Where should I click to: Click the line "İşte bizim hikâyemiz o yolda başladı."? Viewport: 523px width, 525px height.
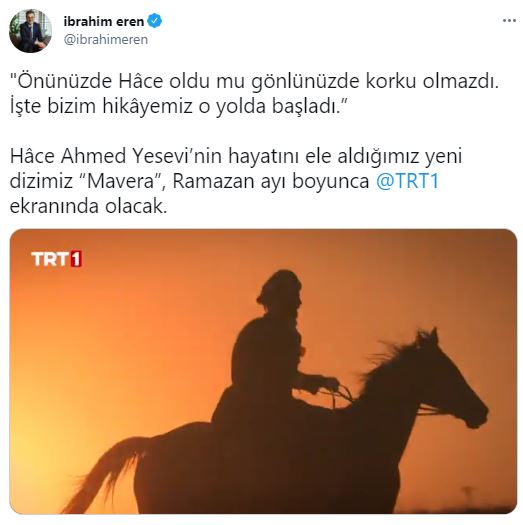click(x=178, y=106)
